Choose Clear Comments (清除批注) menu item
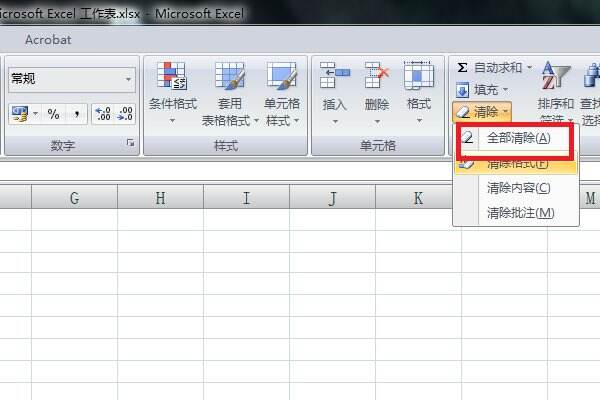 point(516,213)
